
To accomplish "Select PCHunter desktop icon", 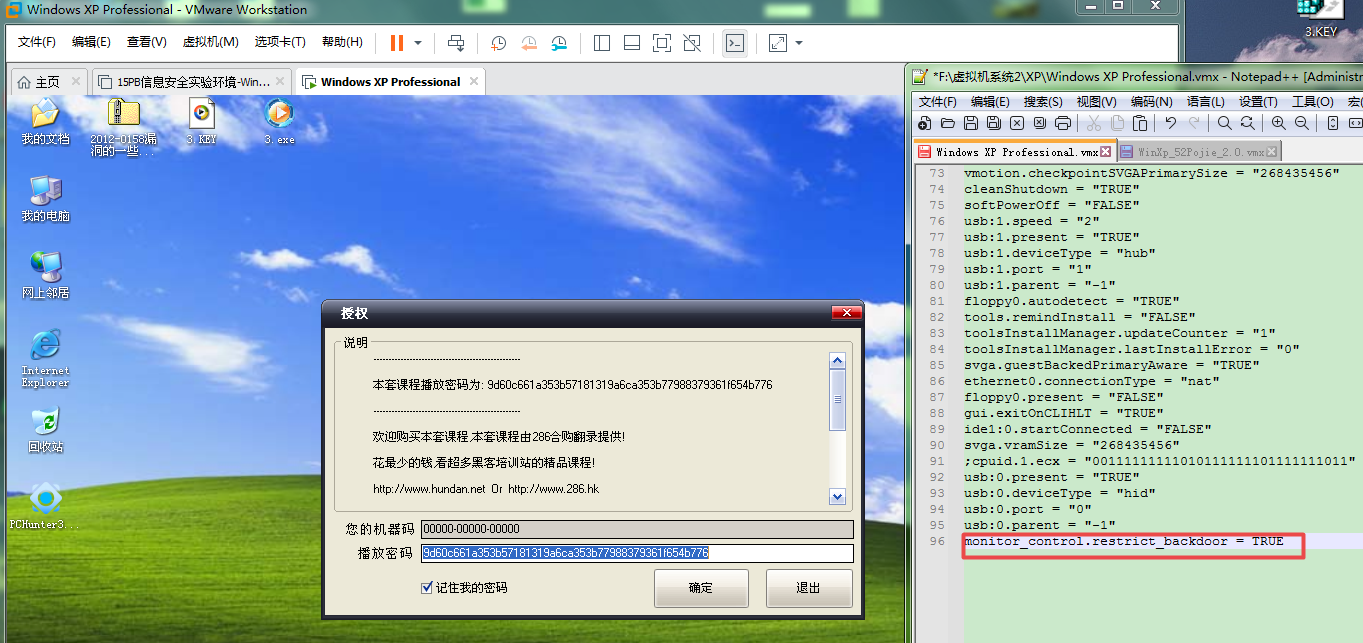I will 45,506.
